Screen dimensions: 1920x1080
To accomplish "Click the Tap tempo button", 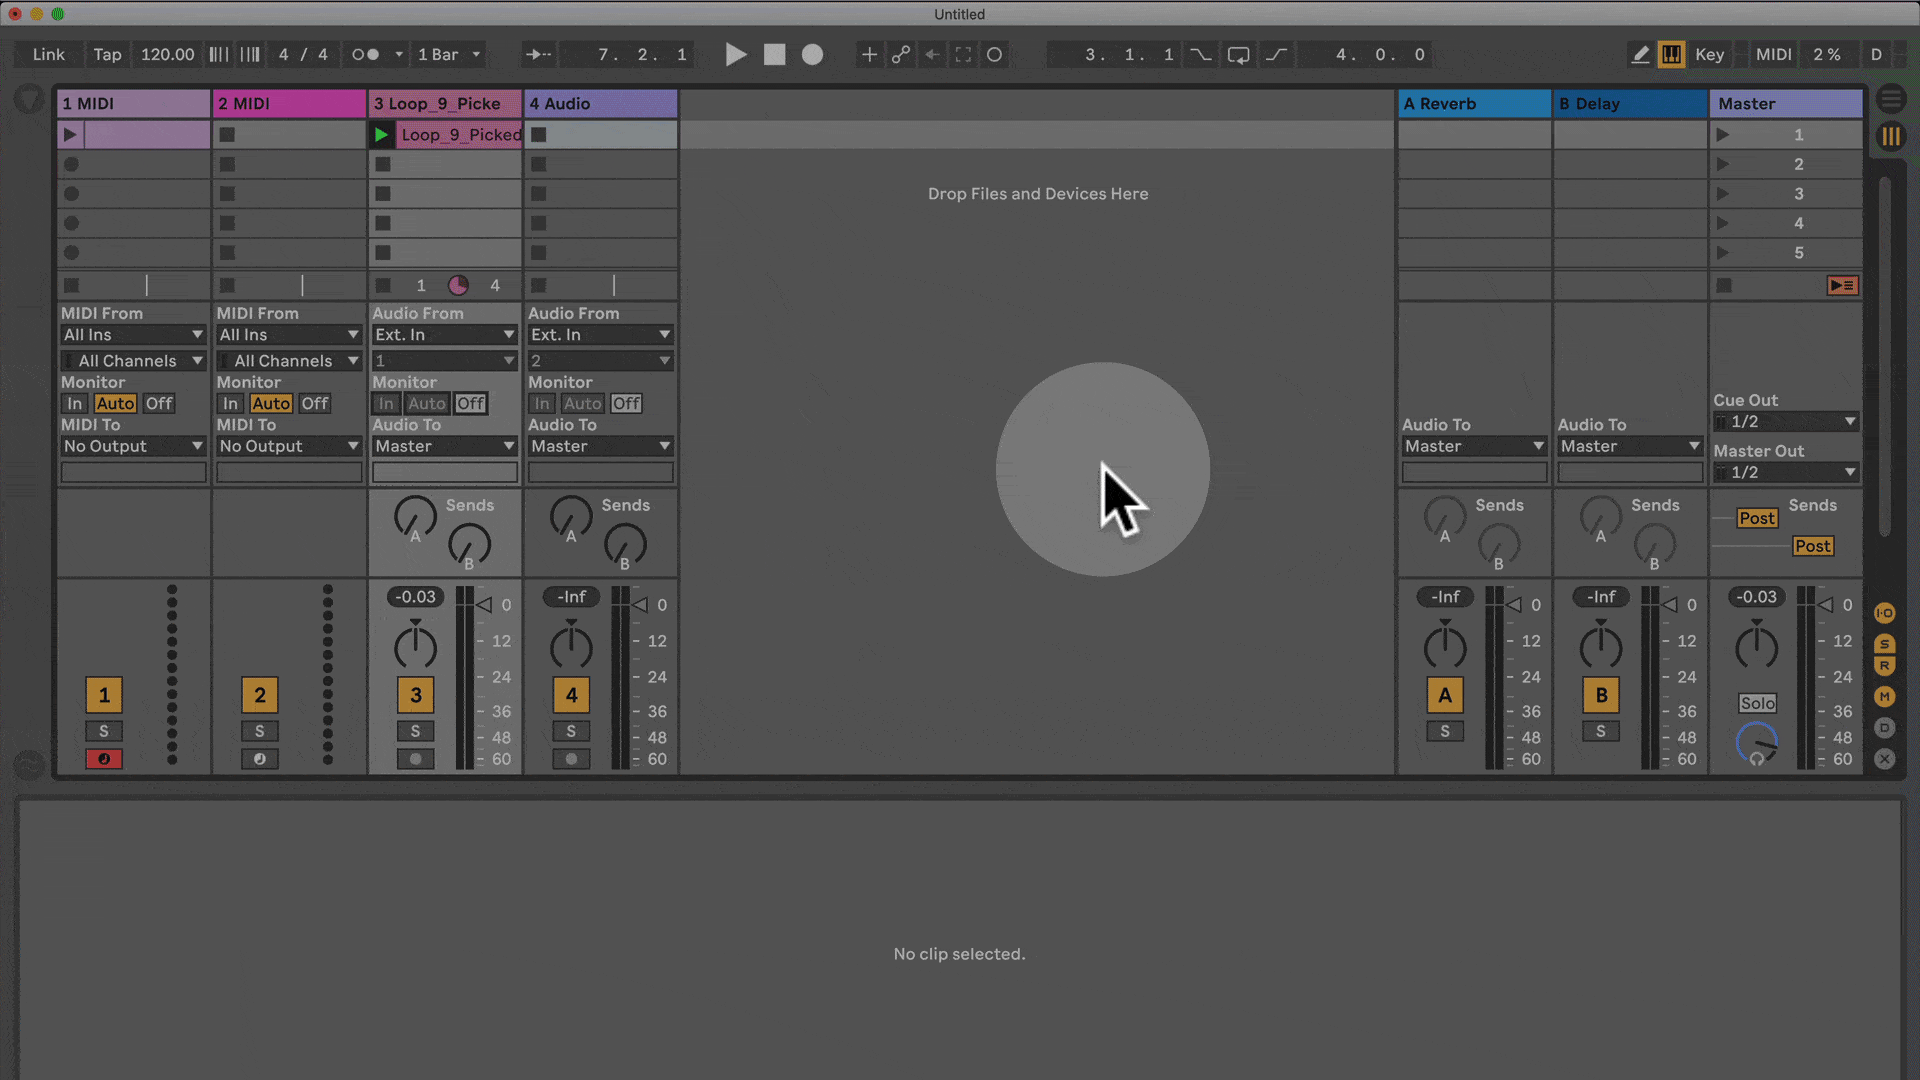I will (107, 55).
